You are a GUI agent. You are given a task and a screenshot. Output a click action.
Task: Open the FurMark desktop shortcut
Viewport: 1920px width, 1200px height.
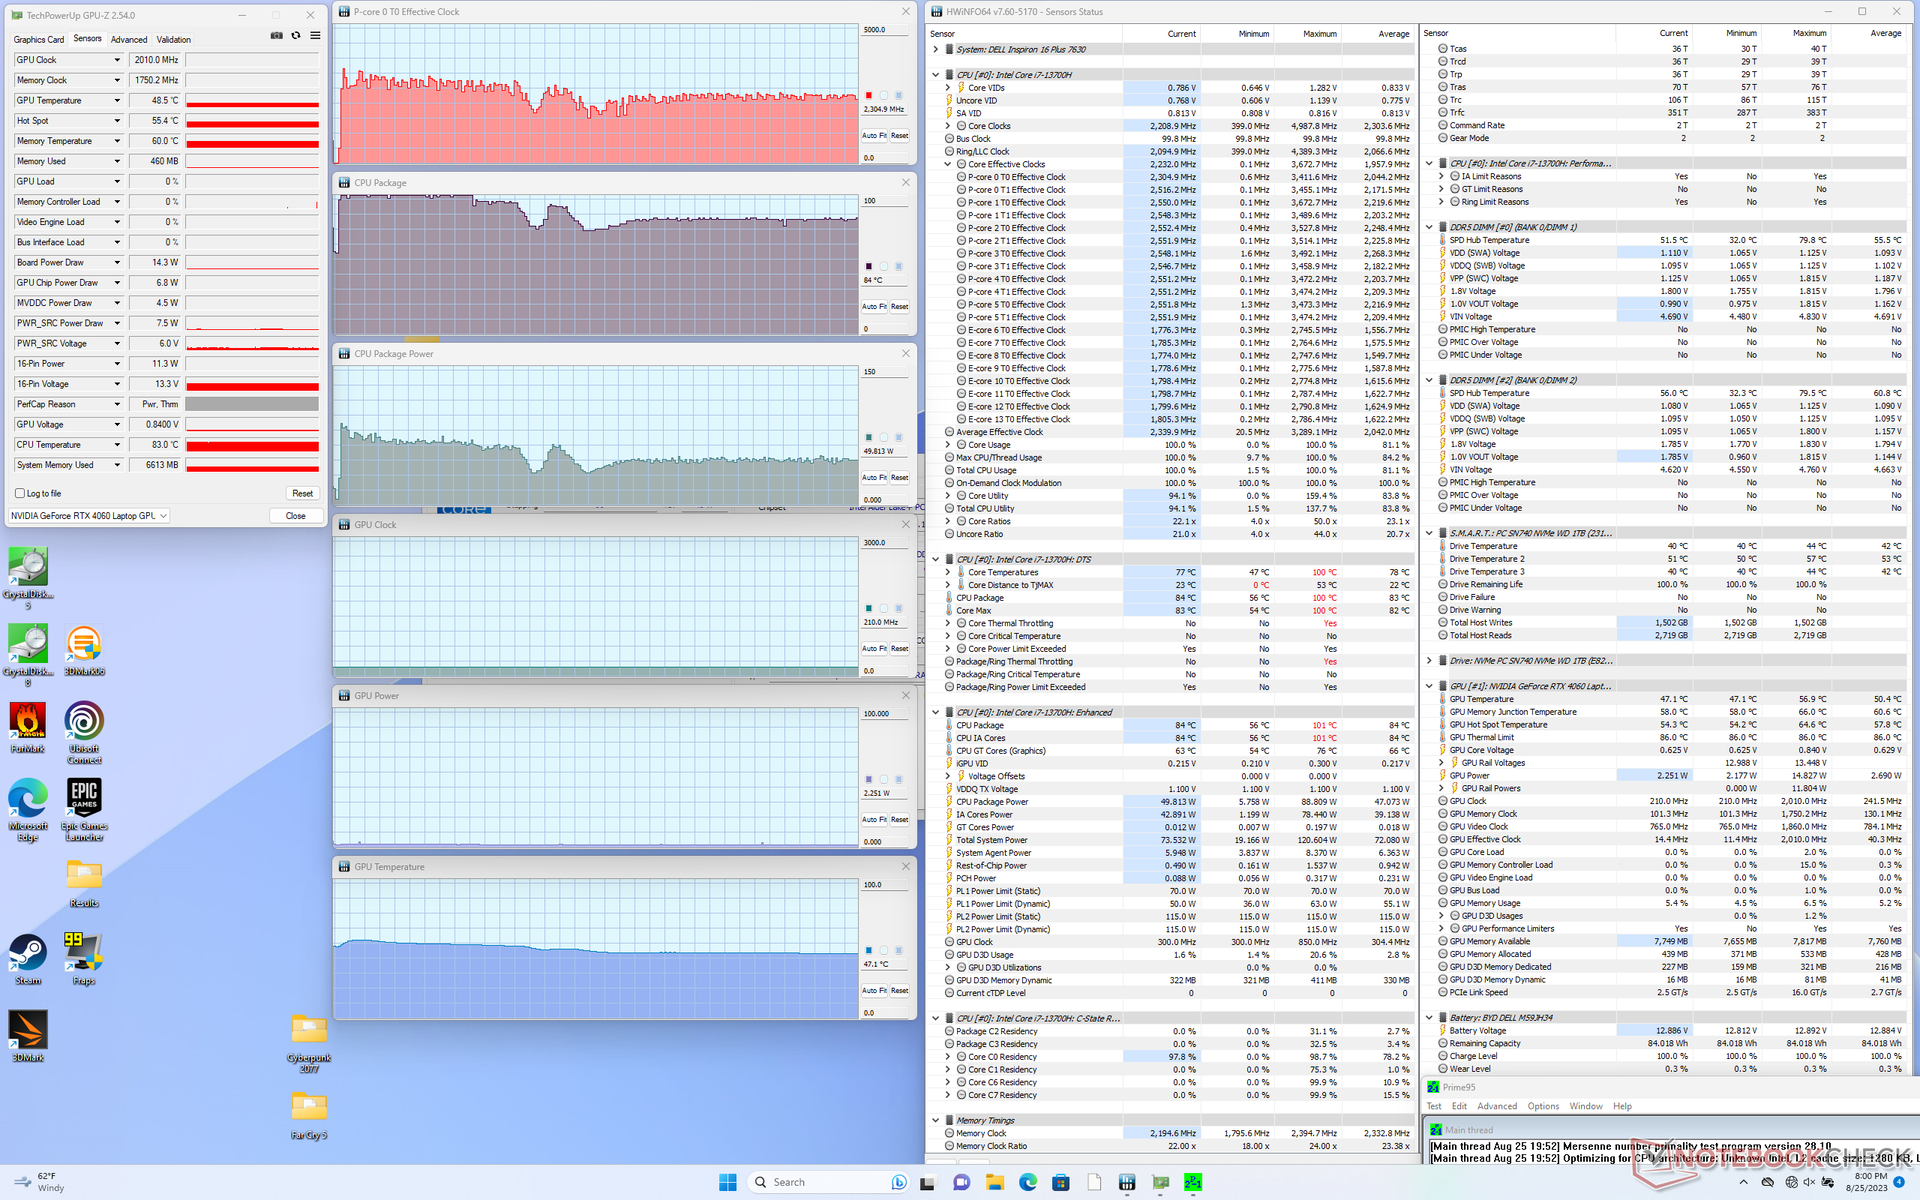point(28,721)
